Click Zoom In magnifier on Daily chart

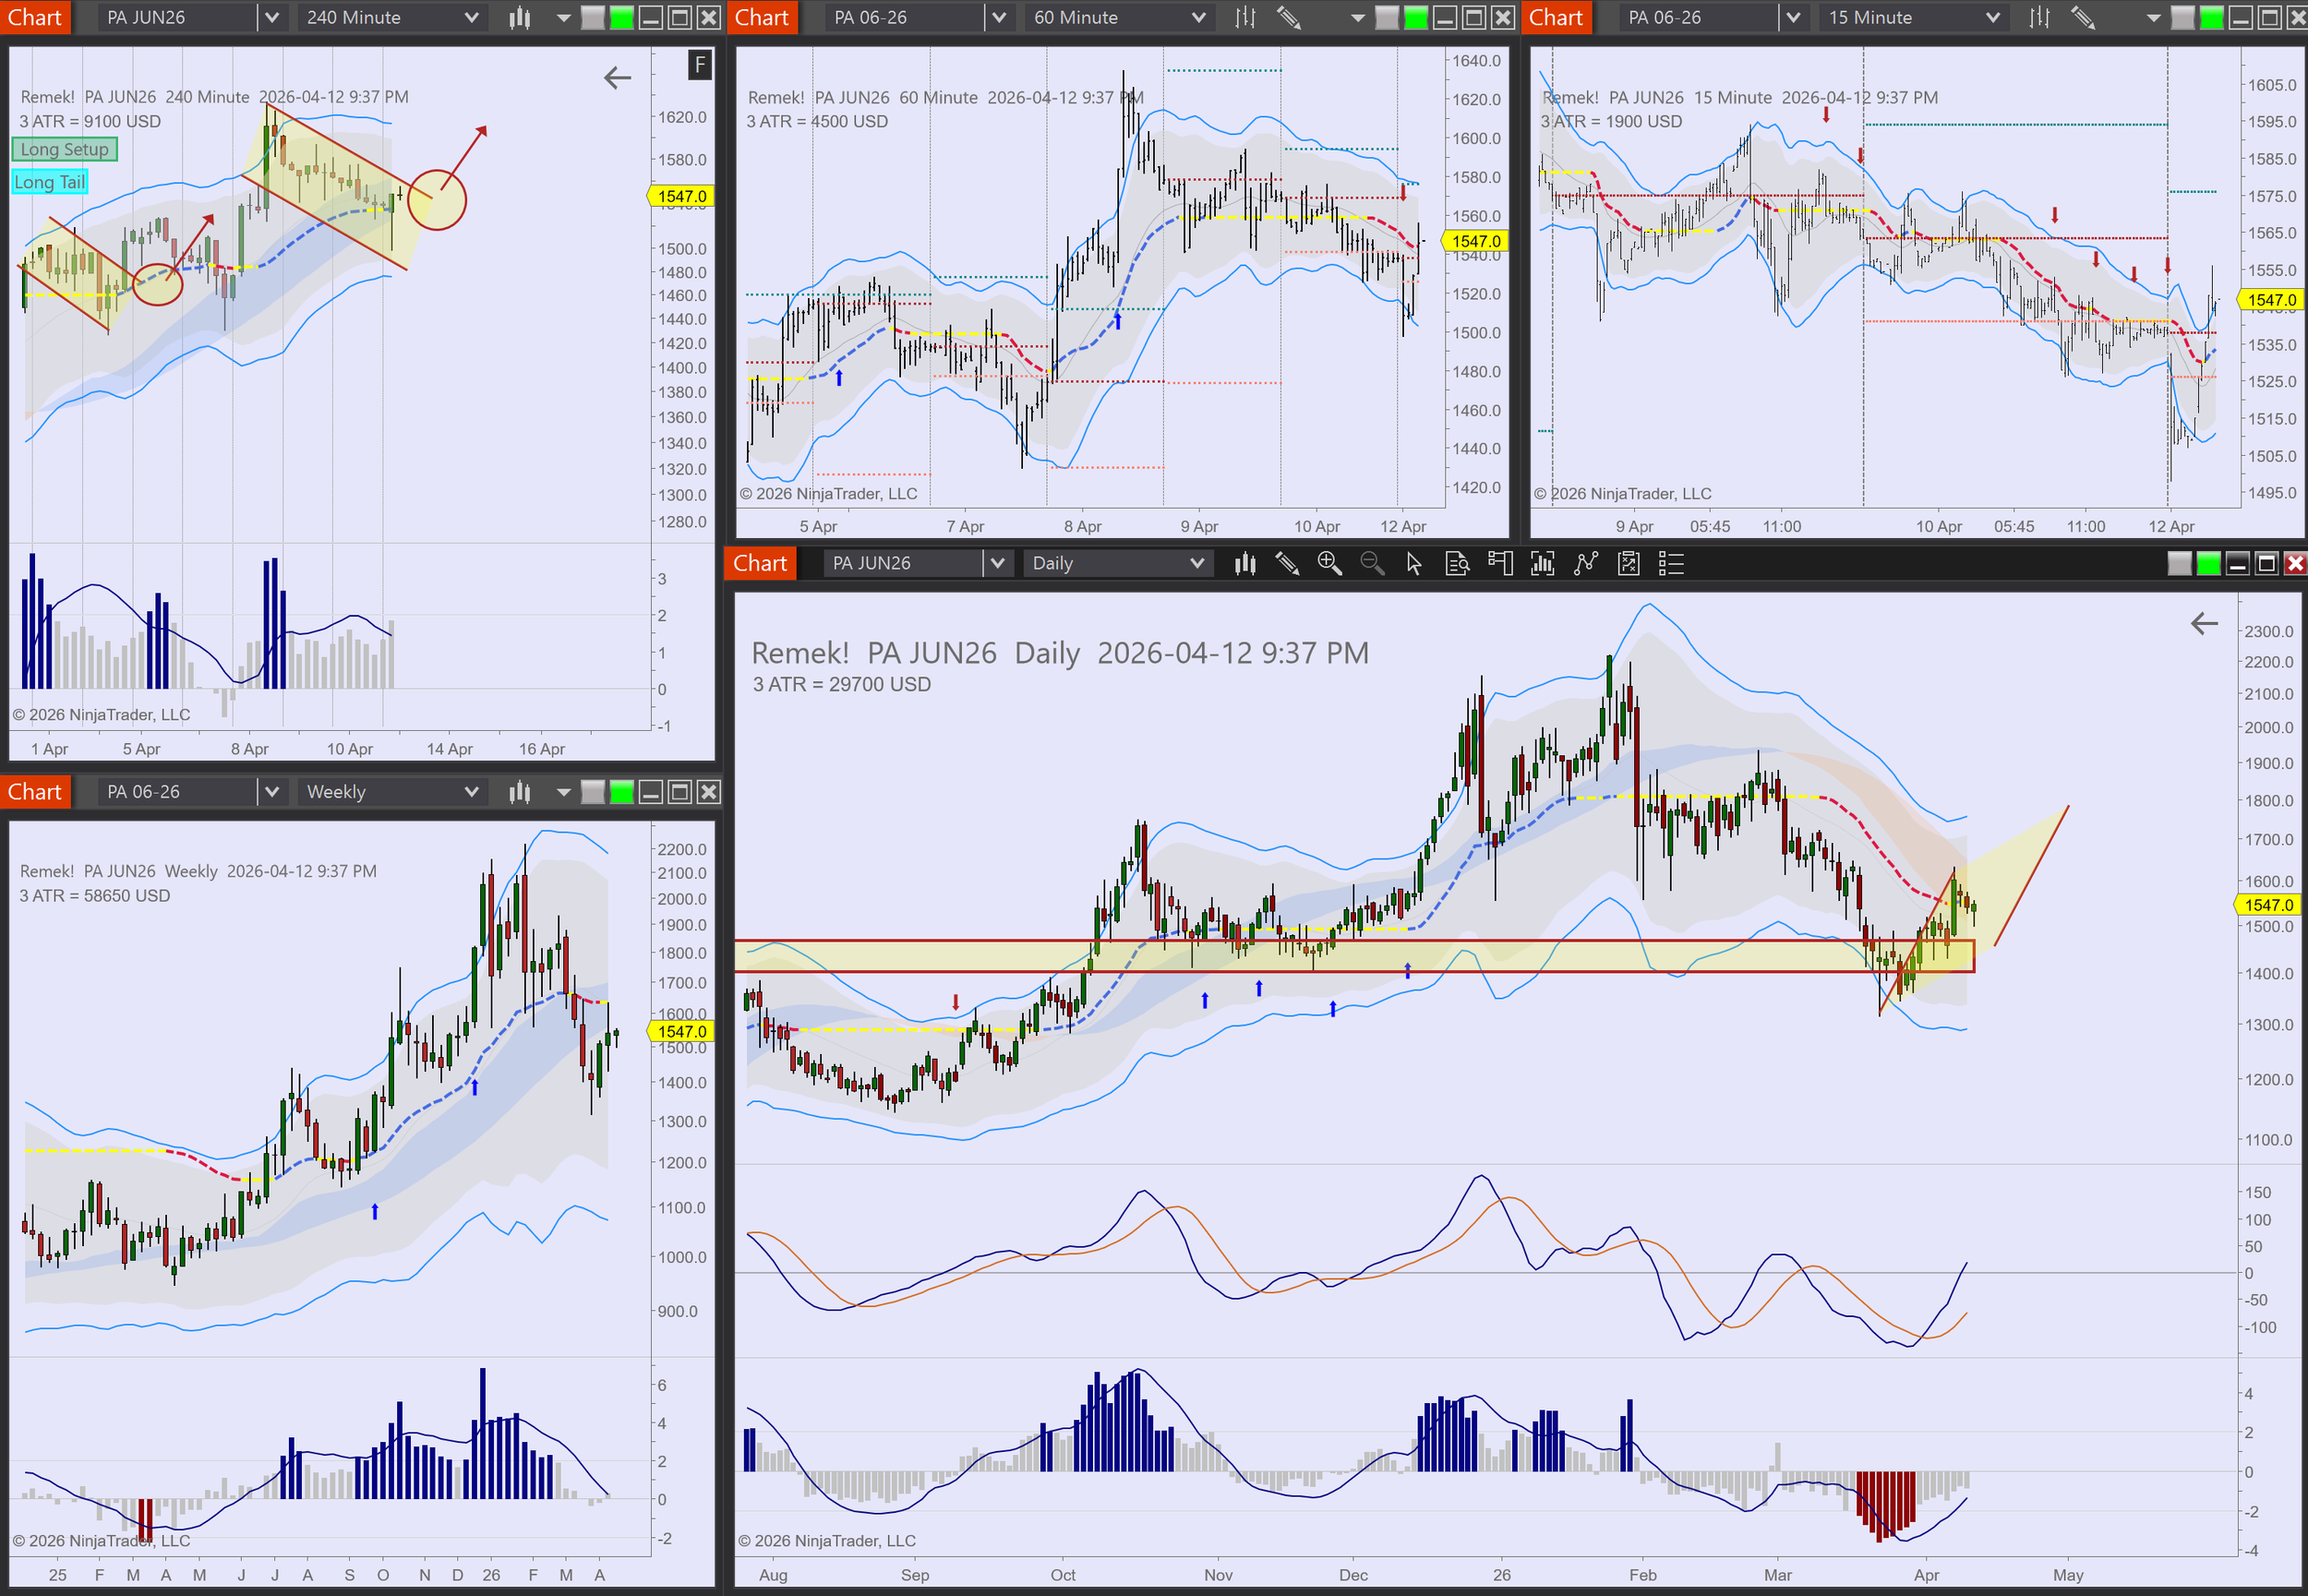(1329, 564)
